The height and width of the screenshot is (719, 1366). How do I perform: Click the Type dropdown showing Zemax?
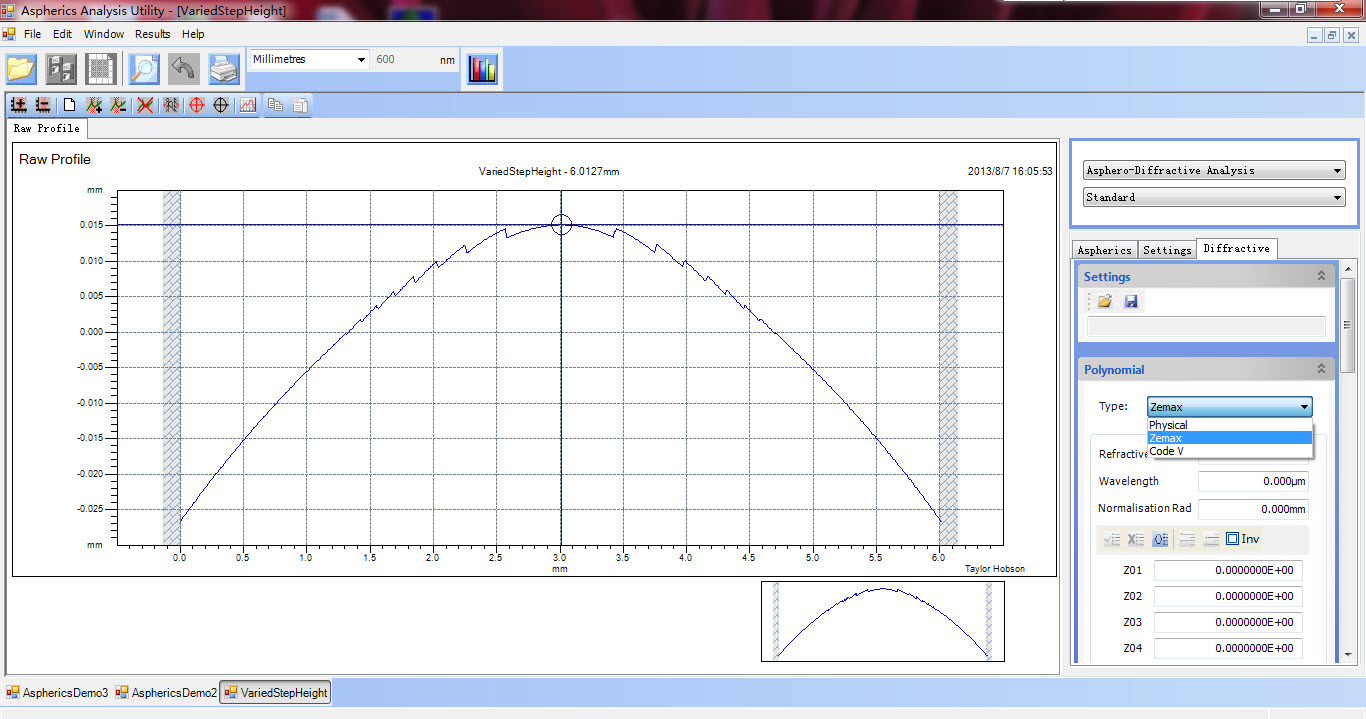[1229, 406]
